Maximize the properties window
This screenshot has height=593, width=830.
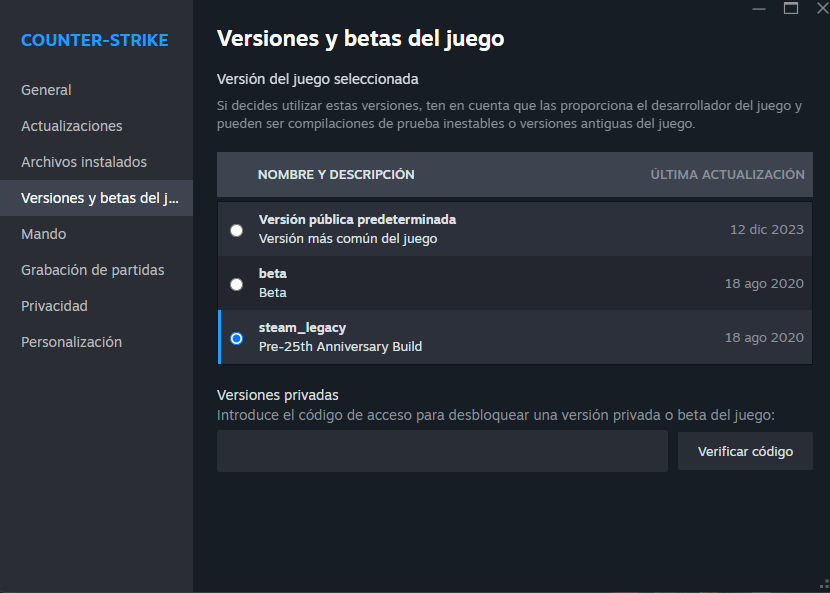coord(791,8)
